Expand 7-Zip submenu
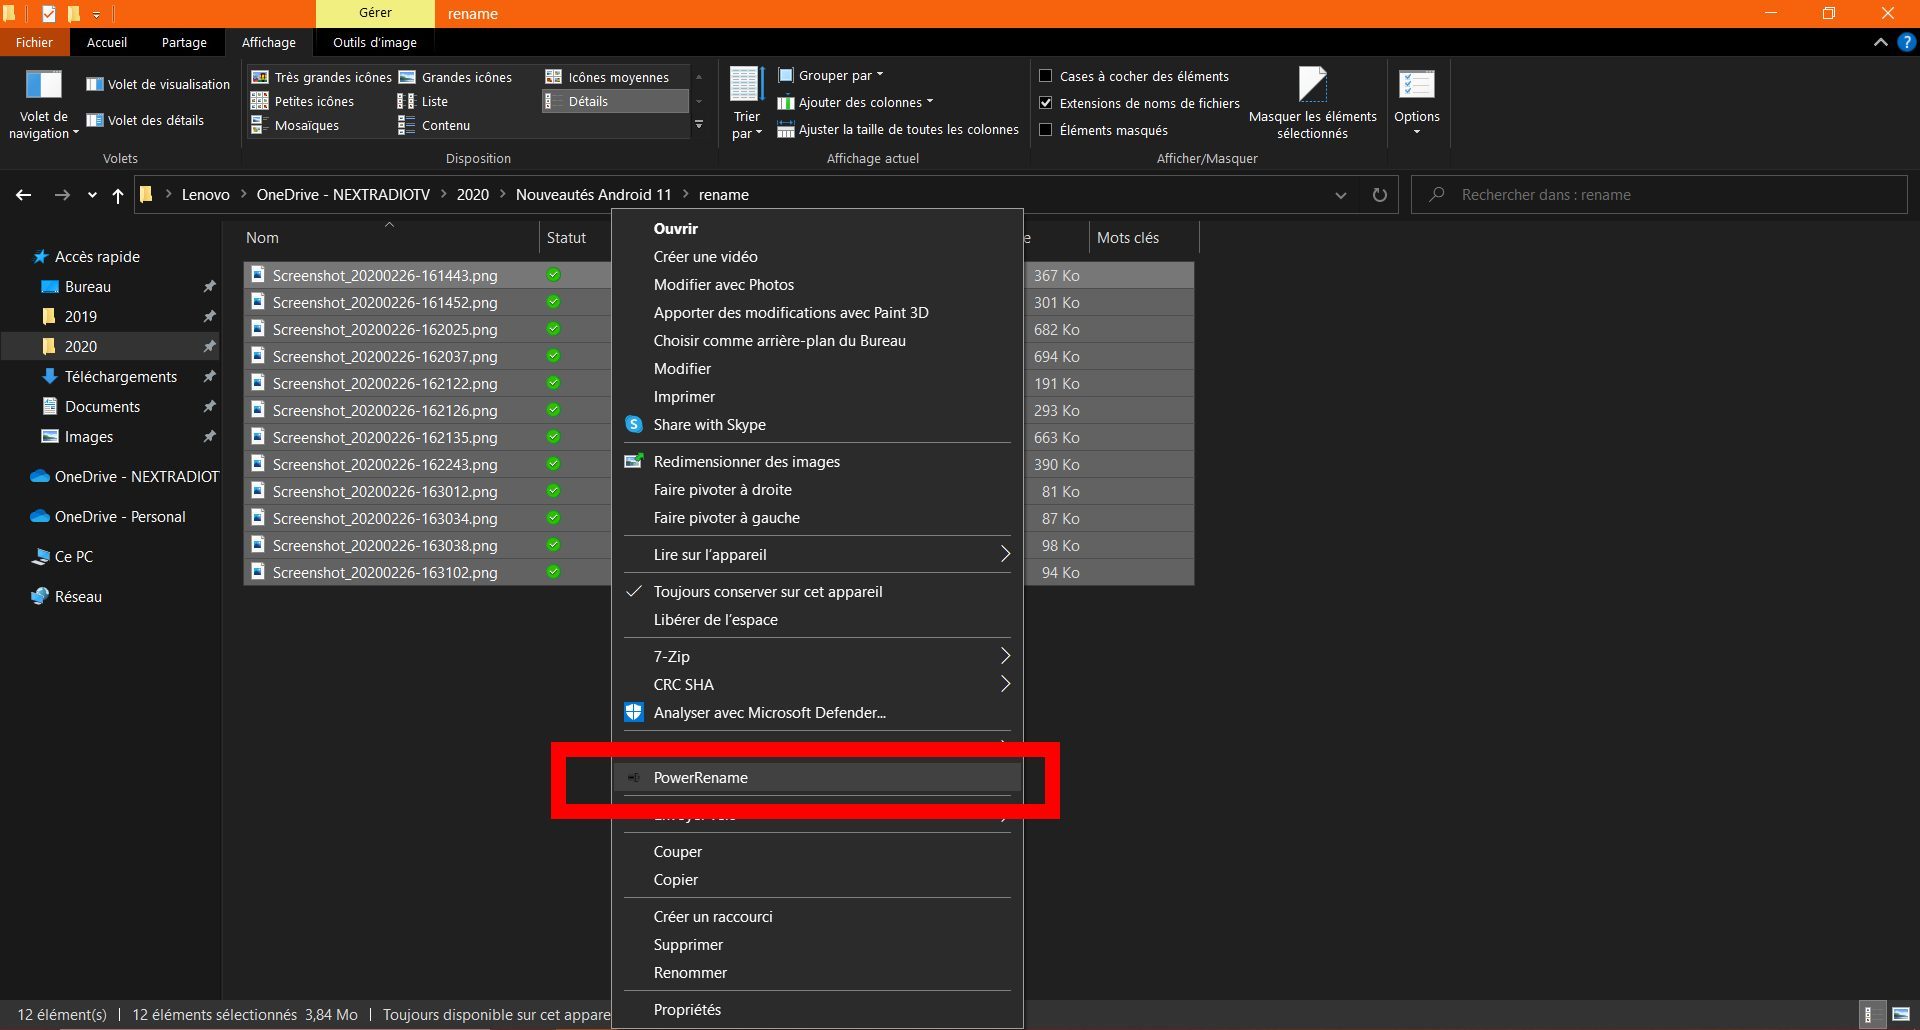The height and width of the screenshot is (1030, 1920). pyautogui.click(x=817, y=656)
